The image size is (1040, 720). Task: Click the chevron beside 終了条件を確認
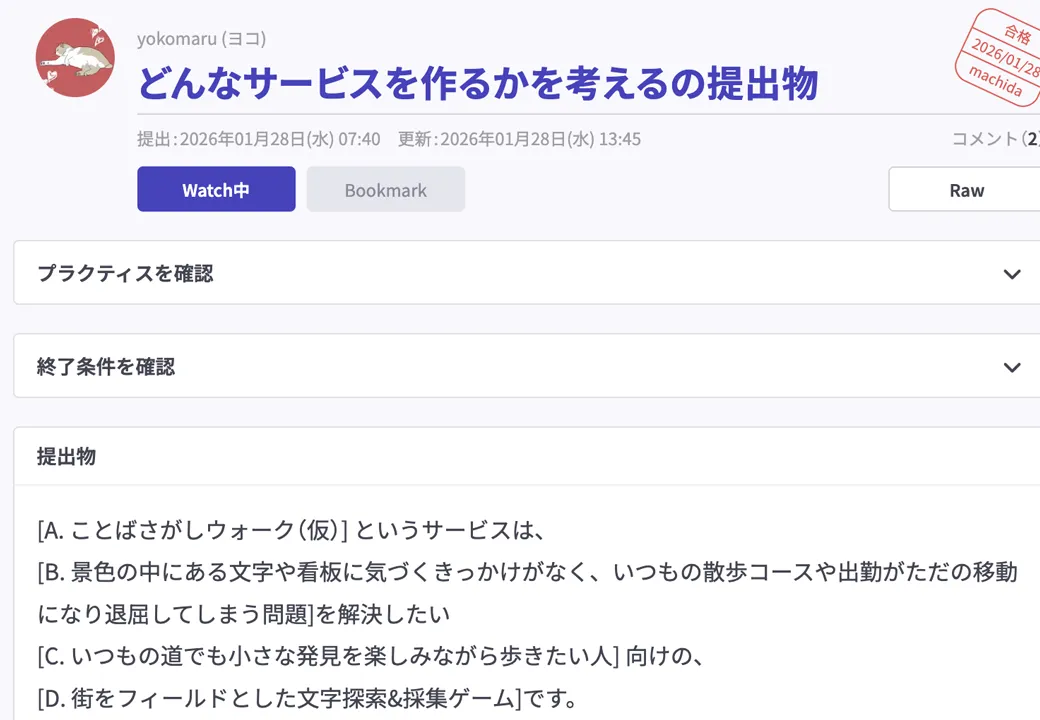1012,367
